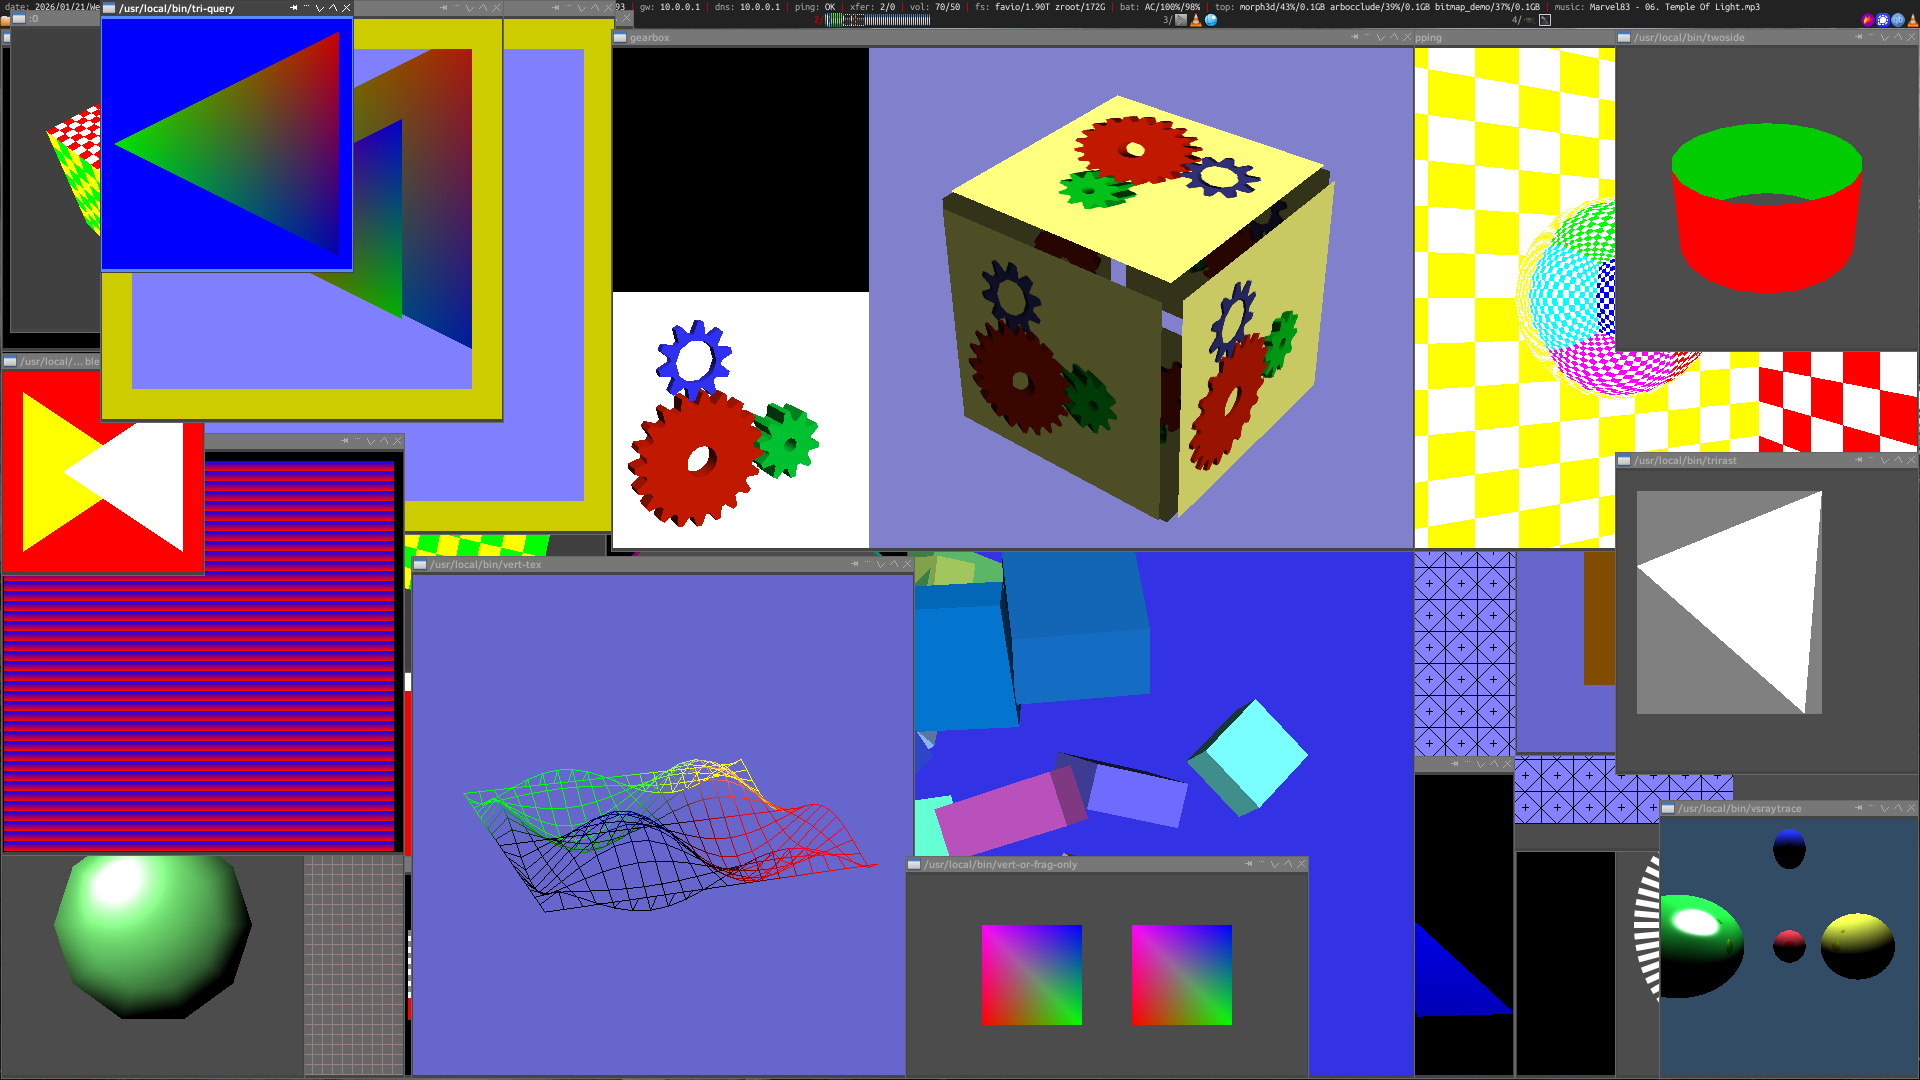
Task: Open the VLC cone icon in the tray
Action: pyautogui.click(x=1913, y=20)
